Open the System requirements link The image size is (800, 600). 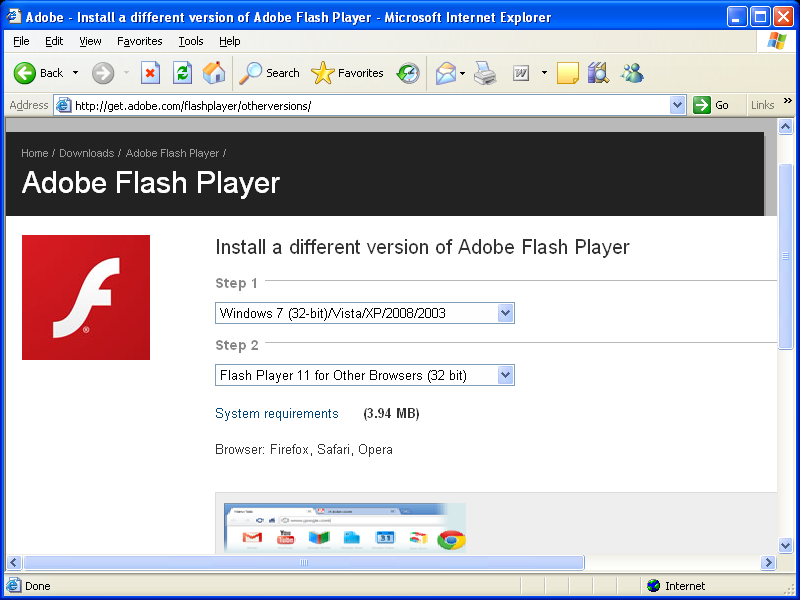(277, 413)
